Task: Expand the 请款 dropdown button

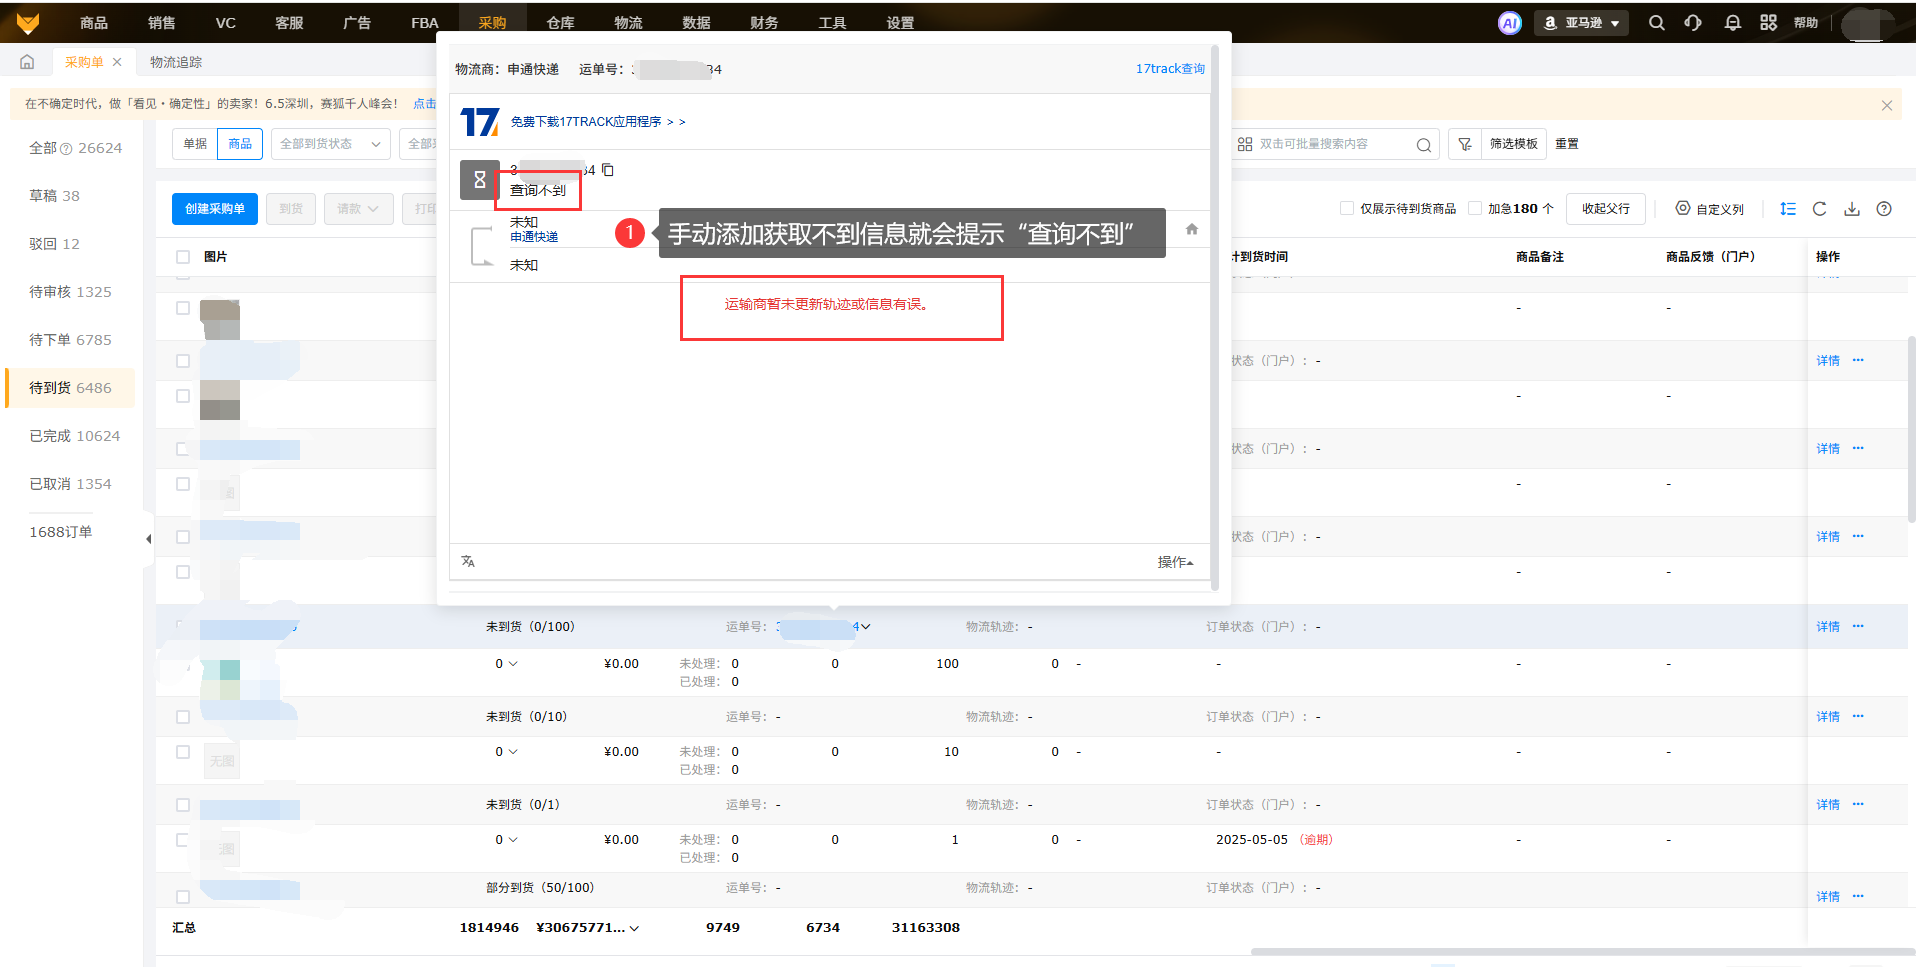Action: (x=359, y=209)
